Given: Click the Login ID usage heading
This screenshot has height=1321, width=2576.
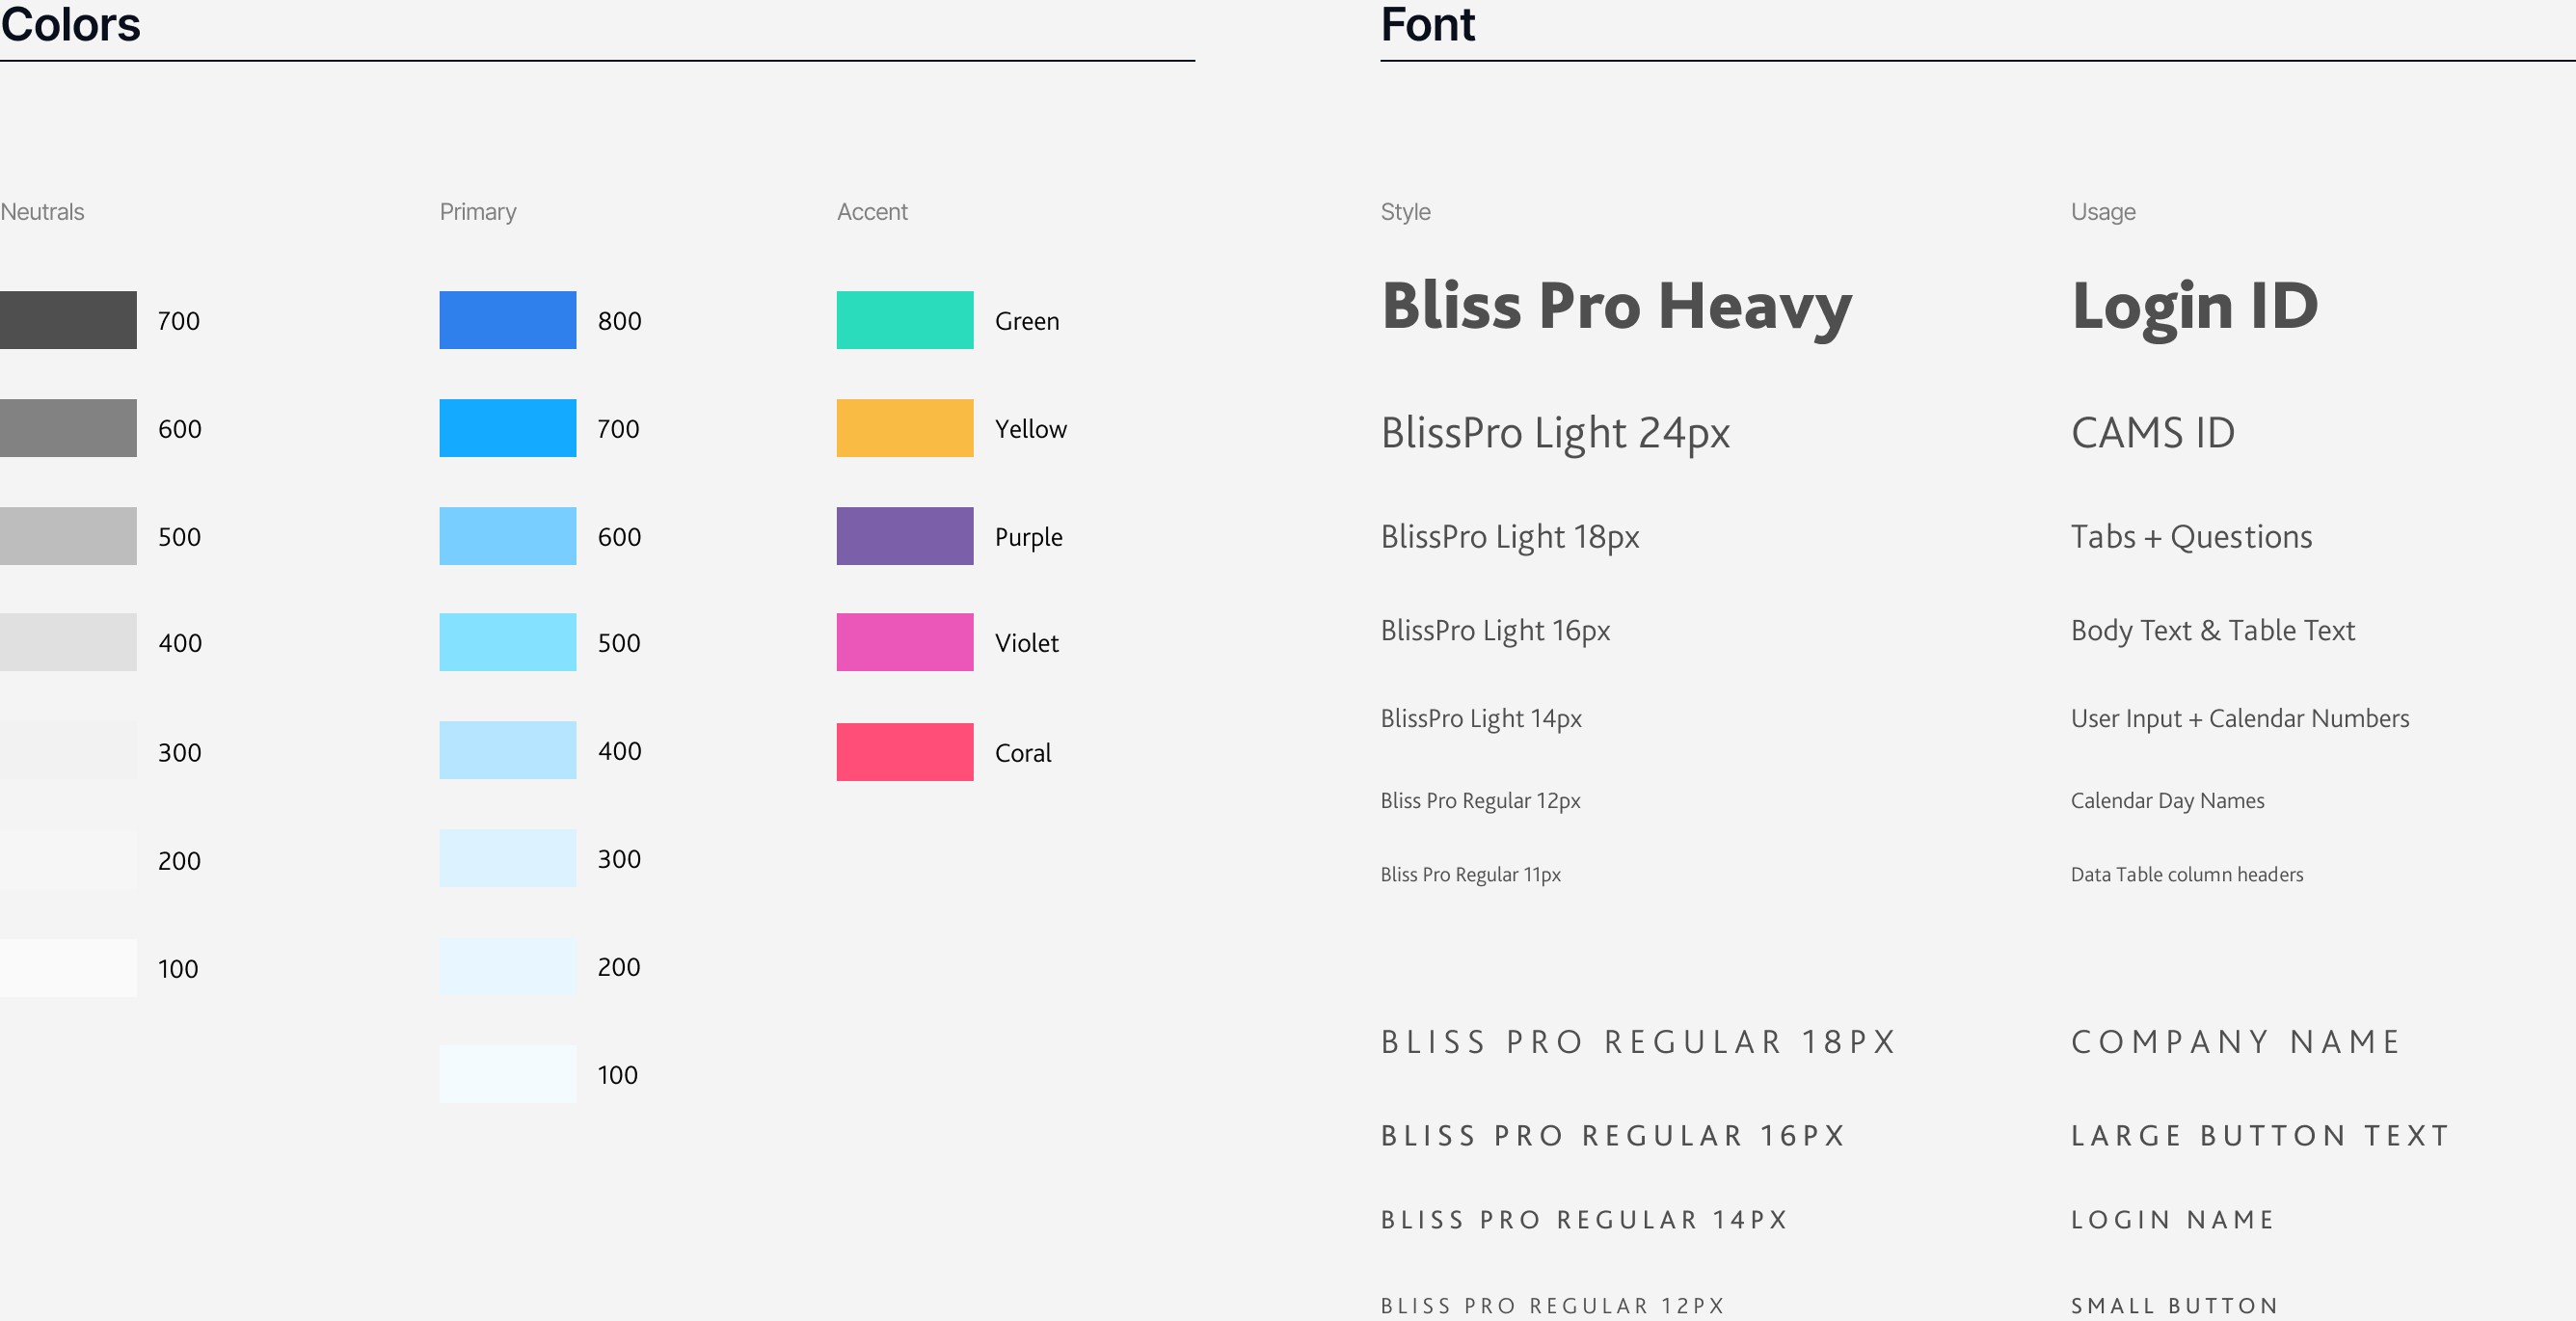Looking at the screenshot, I should (2195, 306).
